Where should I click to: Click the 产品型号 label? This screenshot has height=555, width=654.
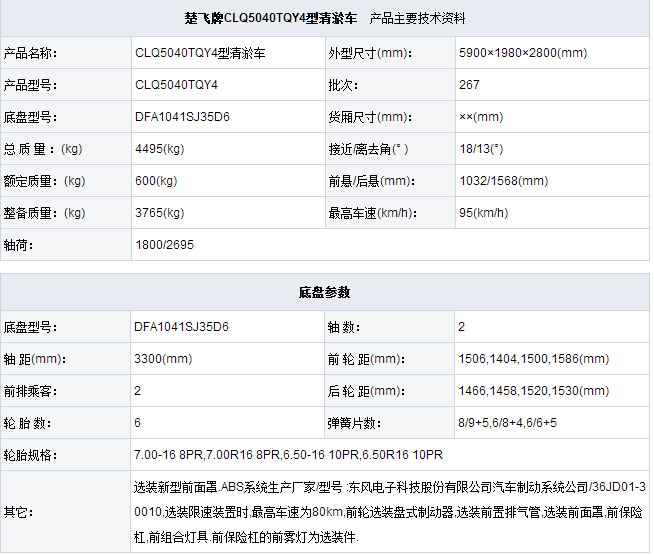[x=30, y=85]
